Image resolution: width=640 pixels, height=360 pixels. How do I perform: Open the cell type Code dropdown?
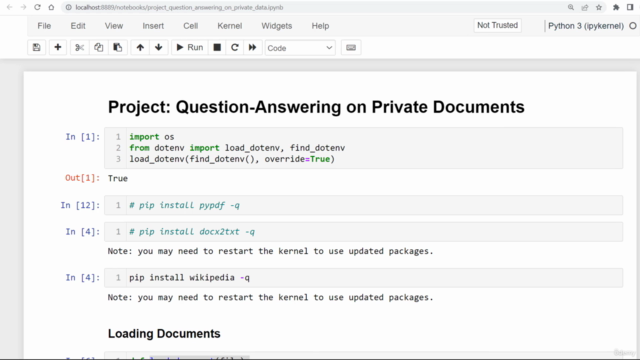point(300,48)
